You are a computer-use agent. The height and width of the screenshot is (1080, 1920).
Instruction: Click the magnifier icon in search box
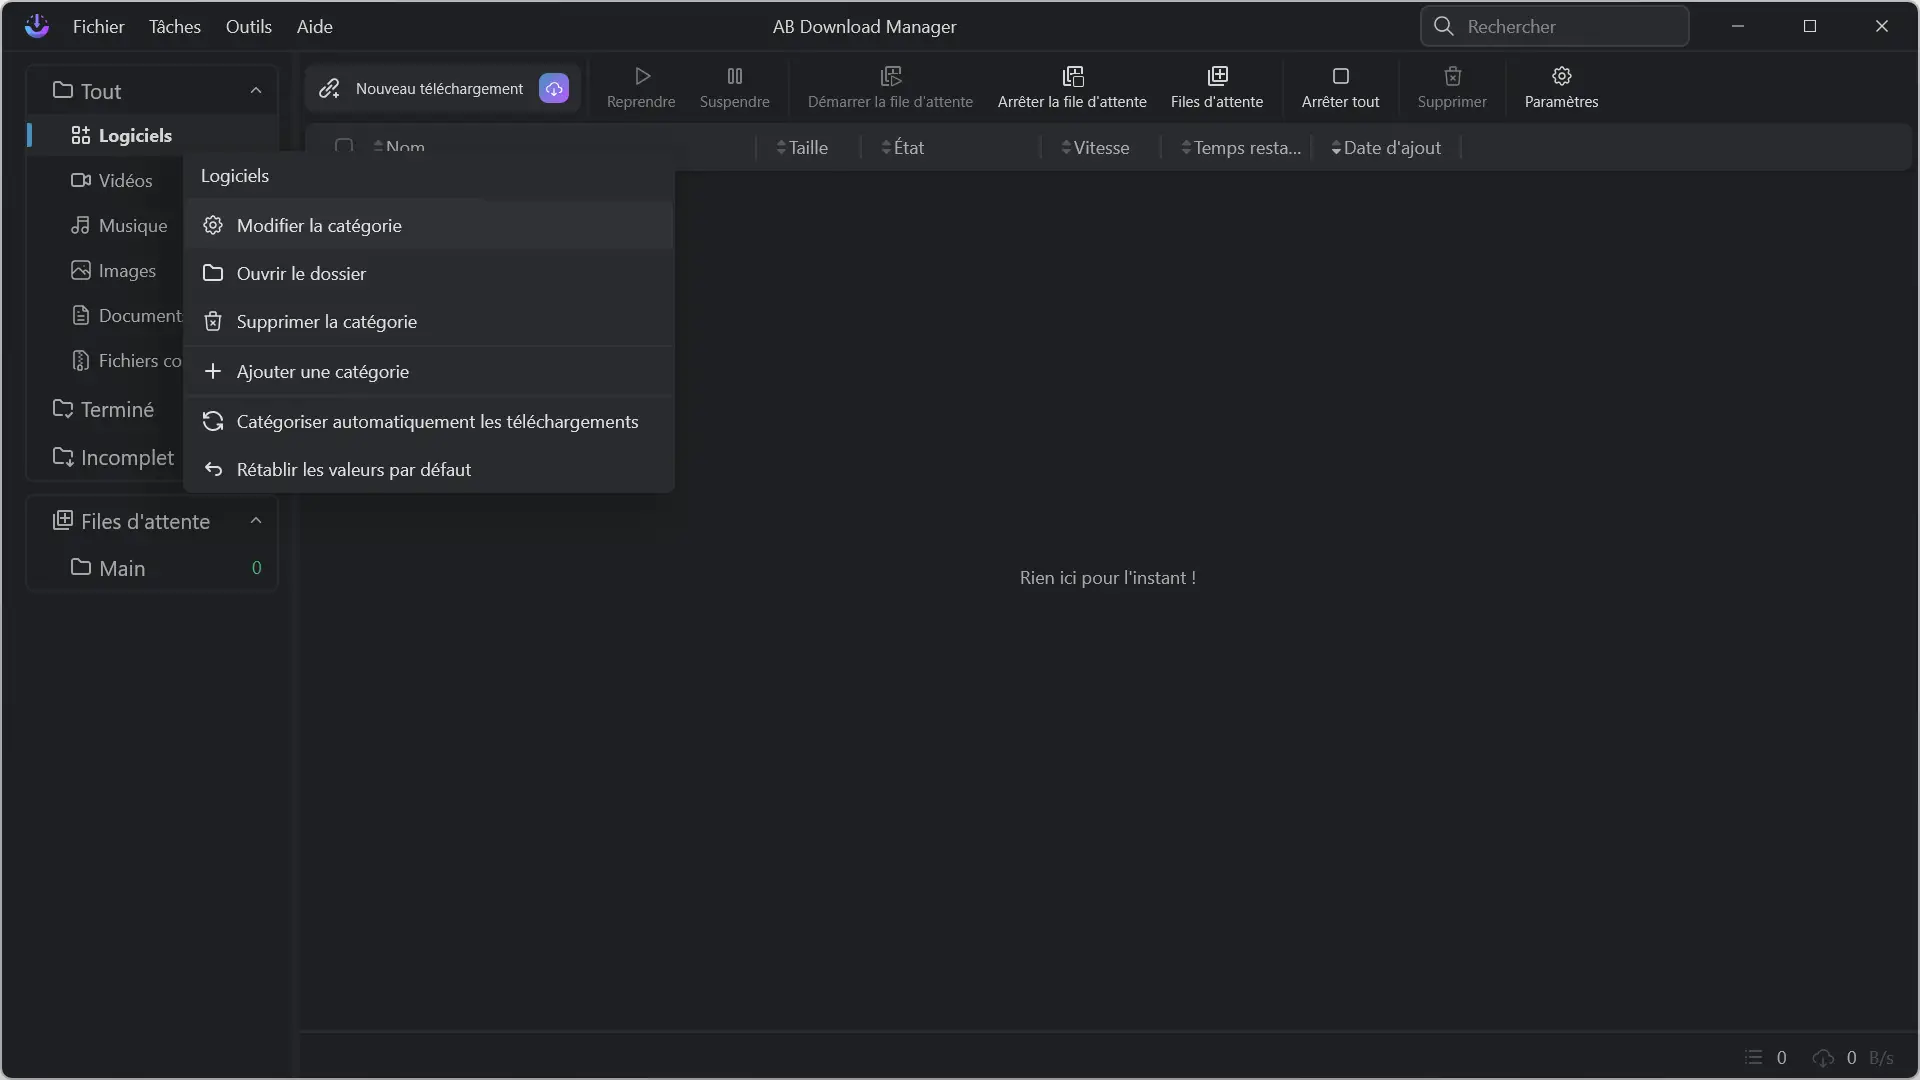(x=1443, y=26)
